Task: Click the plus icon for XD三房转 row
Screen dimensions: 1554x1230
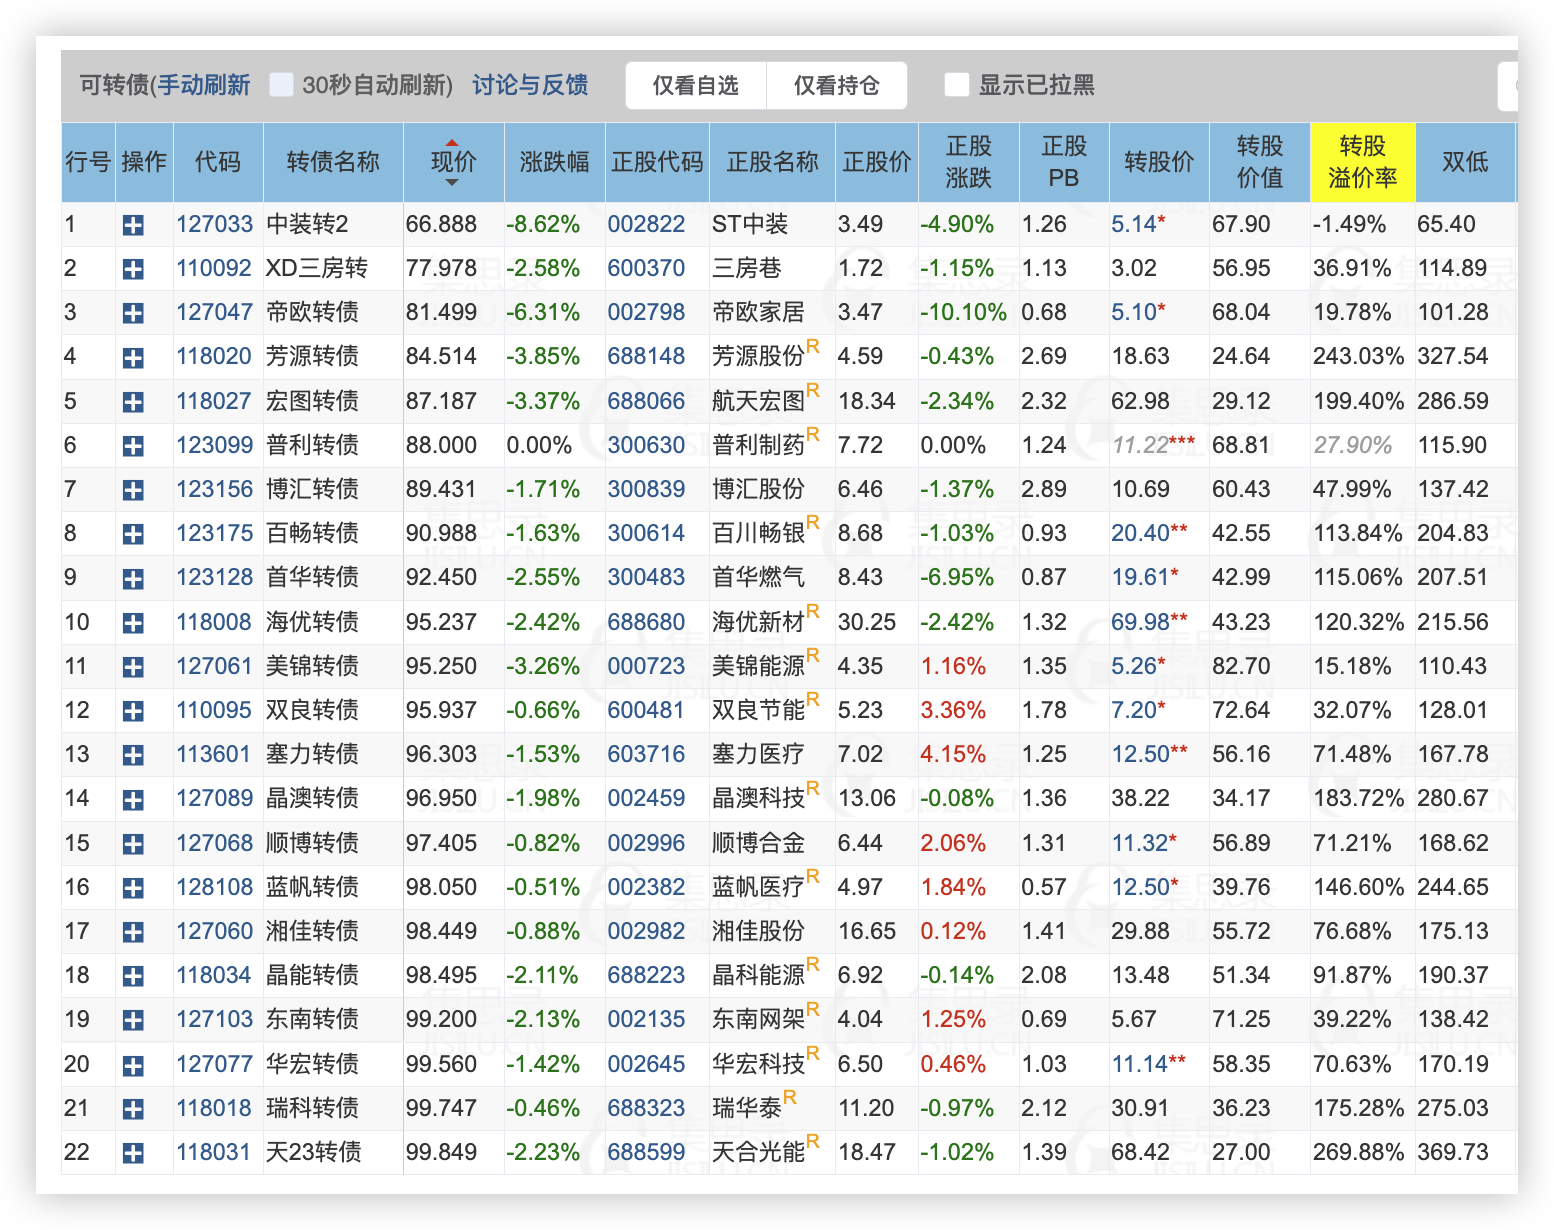Action: point(133,270)
